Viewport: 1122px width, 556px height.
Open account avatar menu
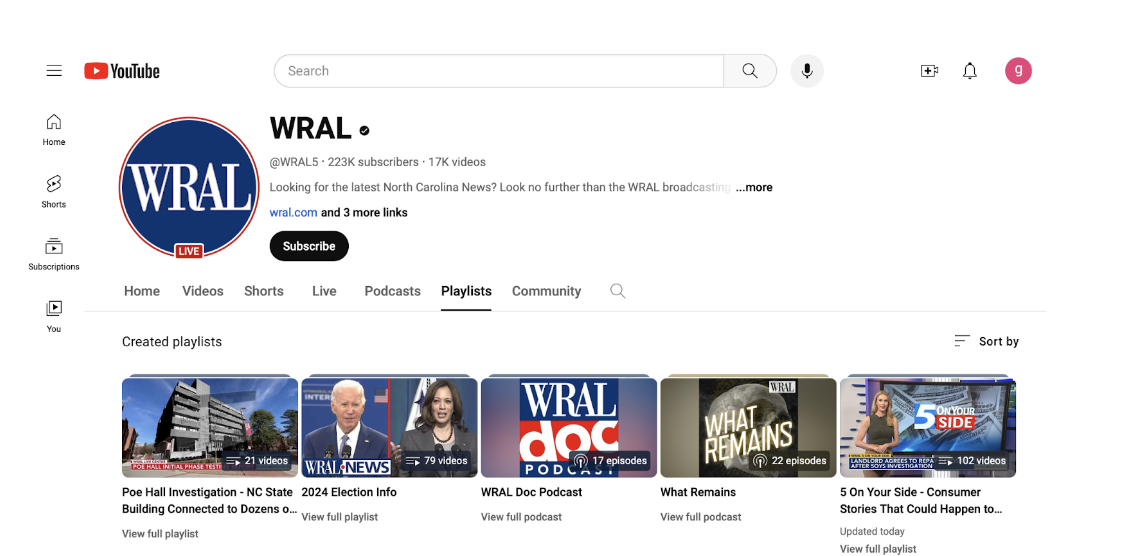(x=1018, y=71)
